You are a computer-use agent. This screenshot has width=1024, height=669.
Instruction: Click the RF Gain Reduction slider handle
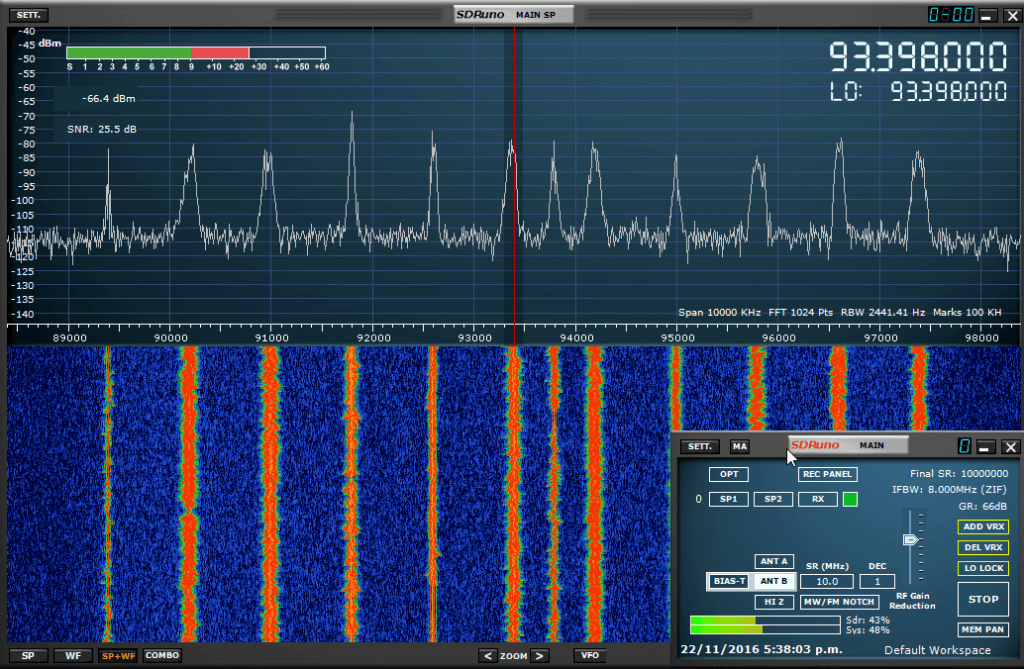pos(910,540)
